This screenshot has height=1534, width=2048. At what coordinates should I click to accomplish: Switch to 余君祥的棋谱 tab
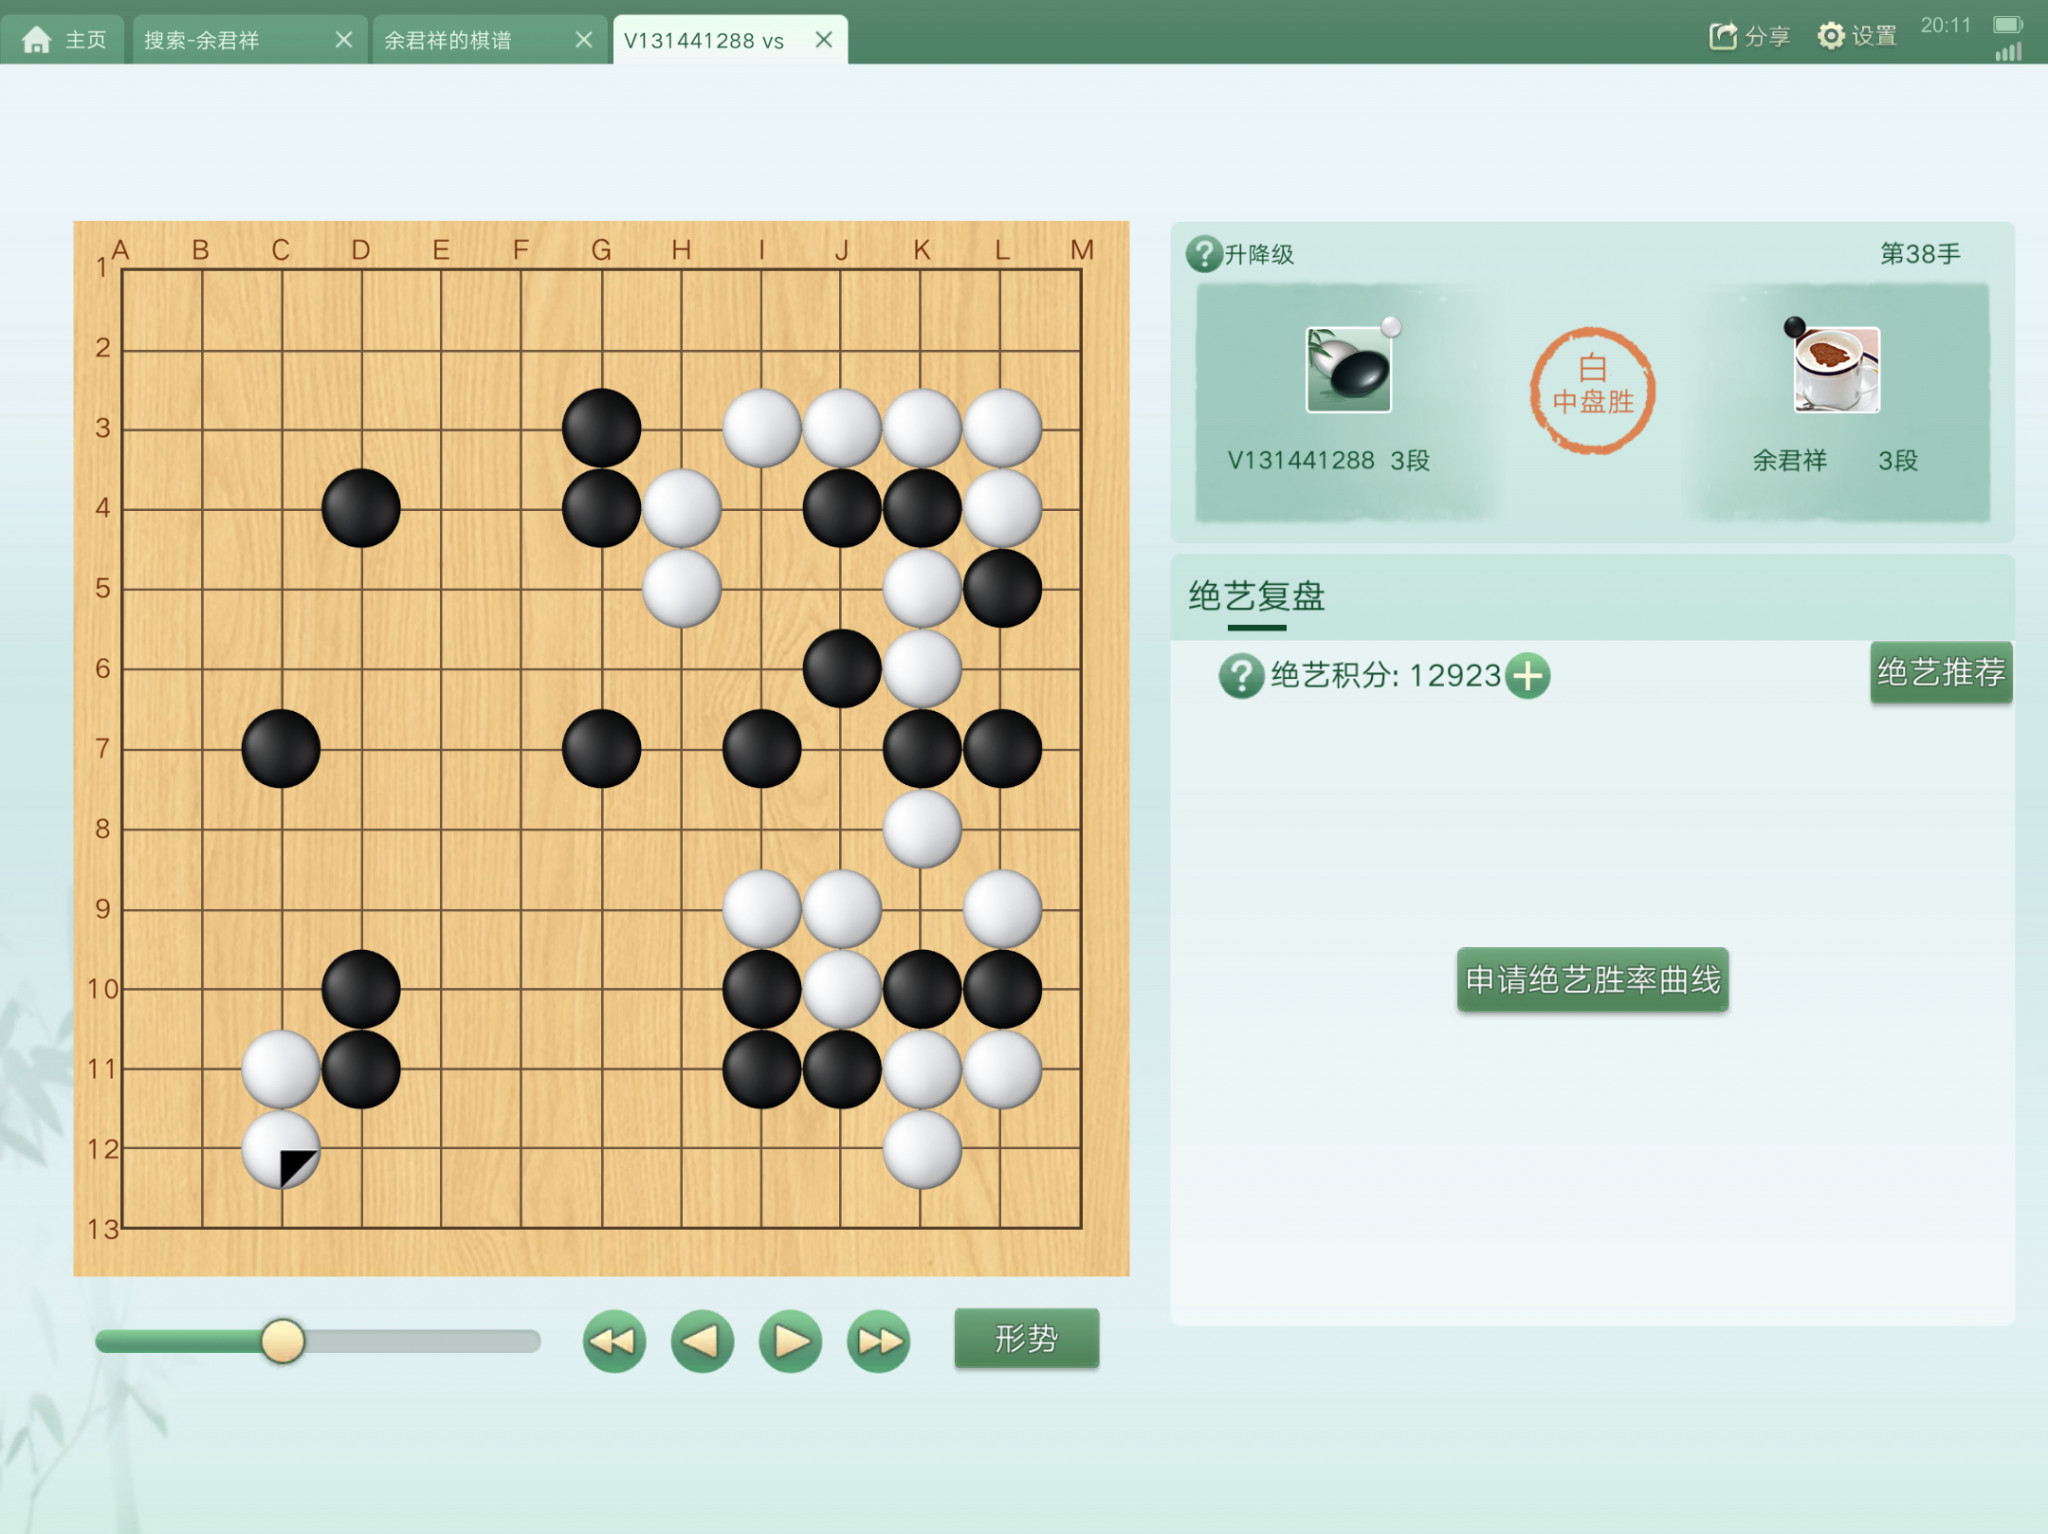click(x=468, y=40)
